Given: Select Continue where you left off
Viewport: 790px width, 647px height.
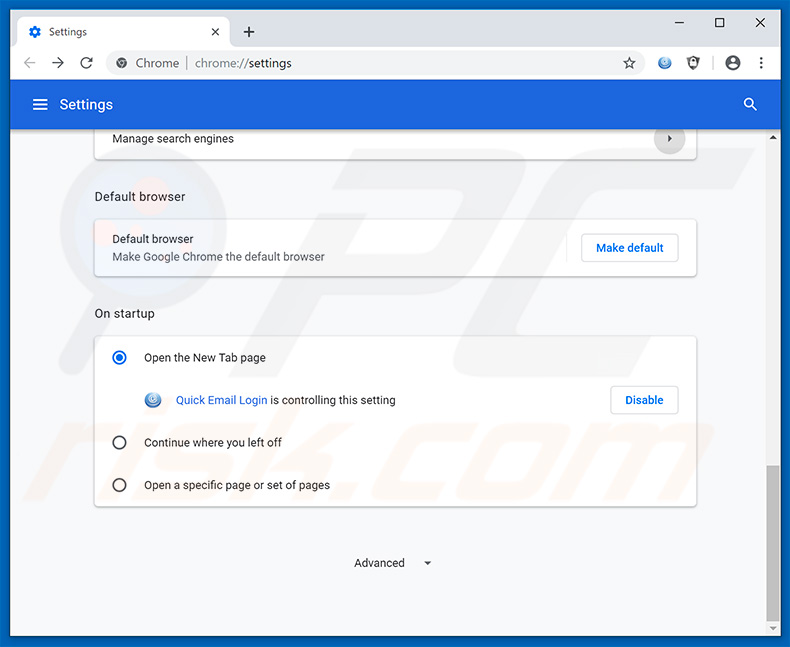Looking at the screenshot, I should click(x=119, y=442).
